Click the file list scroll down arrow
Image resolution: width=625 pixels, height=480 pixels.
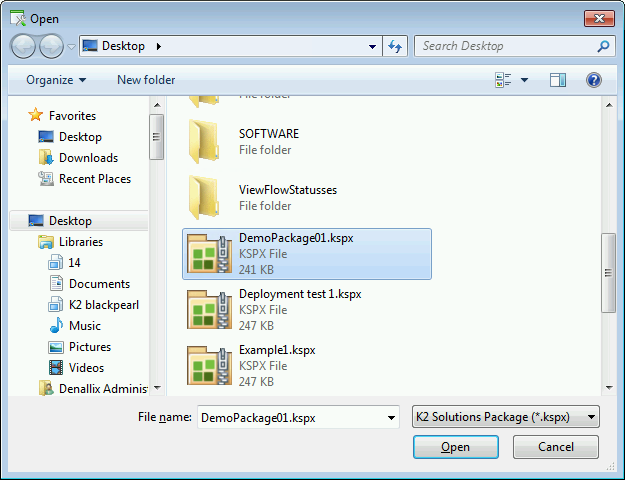pyautogui.click(x=609, y=388)
